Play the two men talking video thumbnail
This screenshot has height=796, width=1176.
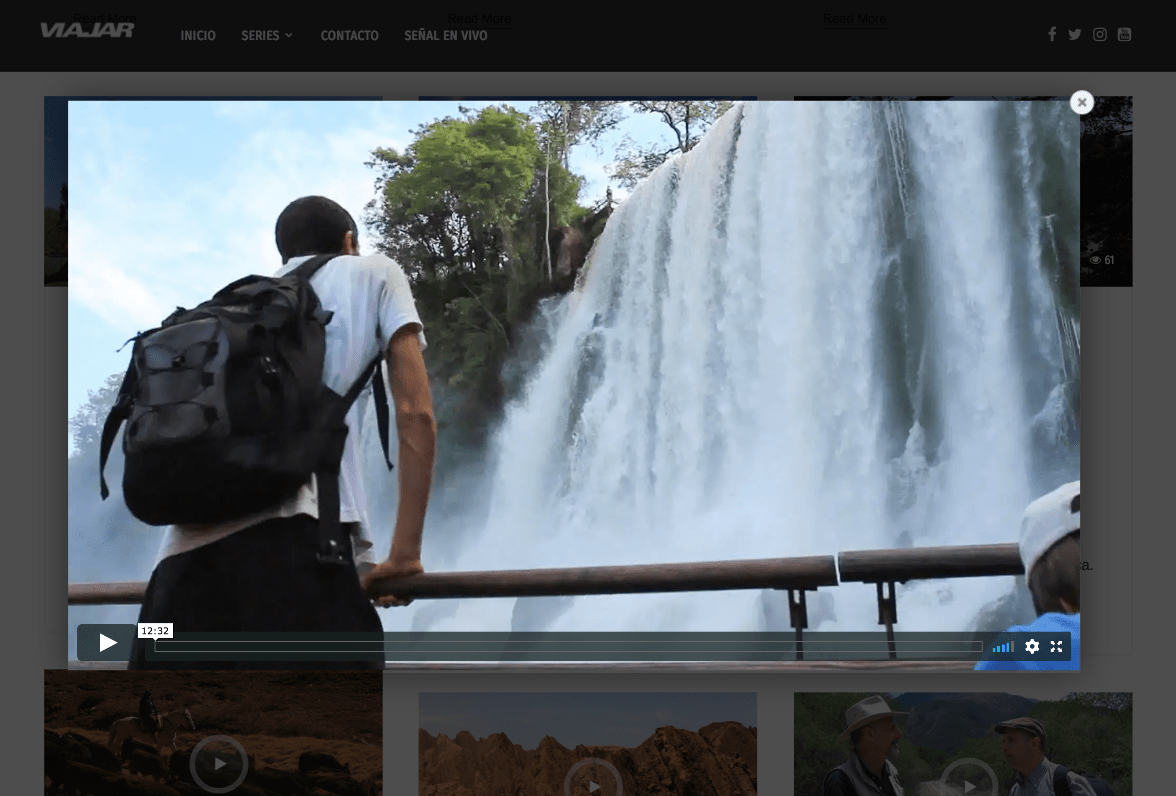[967, 778]
